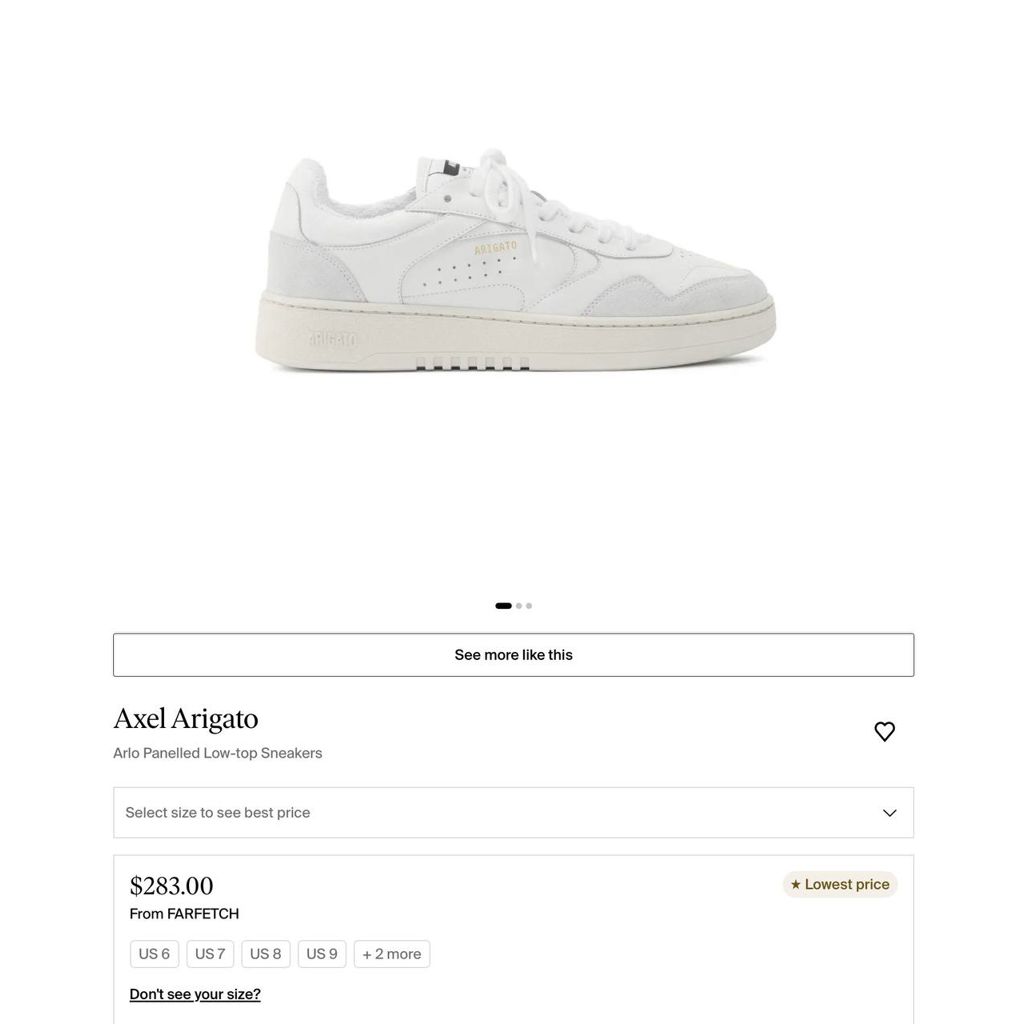The height and width of the screenshot is (1024, 1024).
Task: Expand size selector using the chevron arrow
Action: (889, 813)
